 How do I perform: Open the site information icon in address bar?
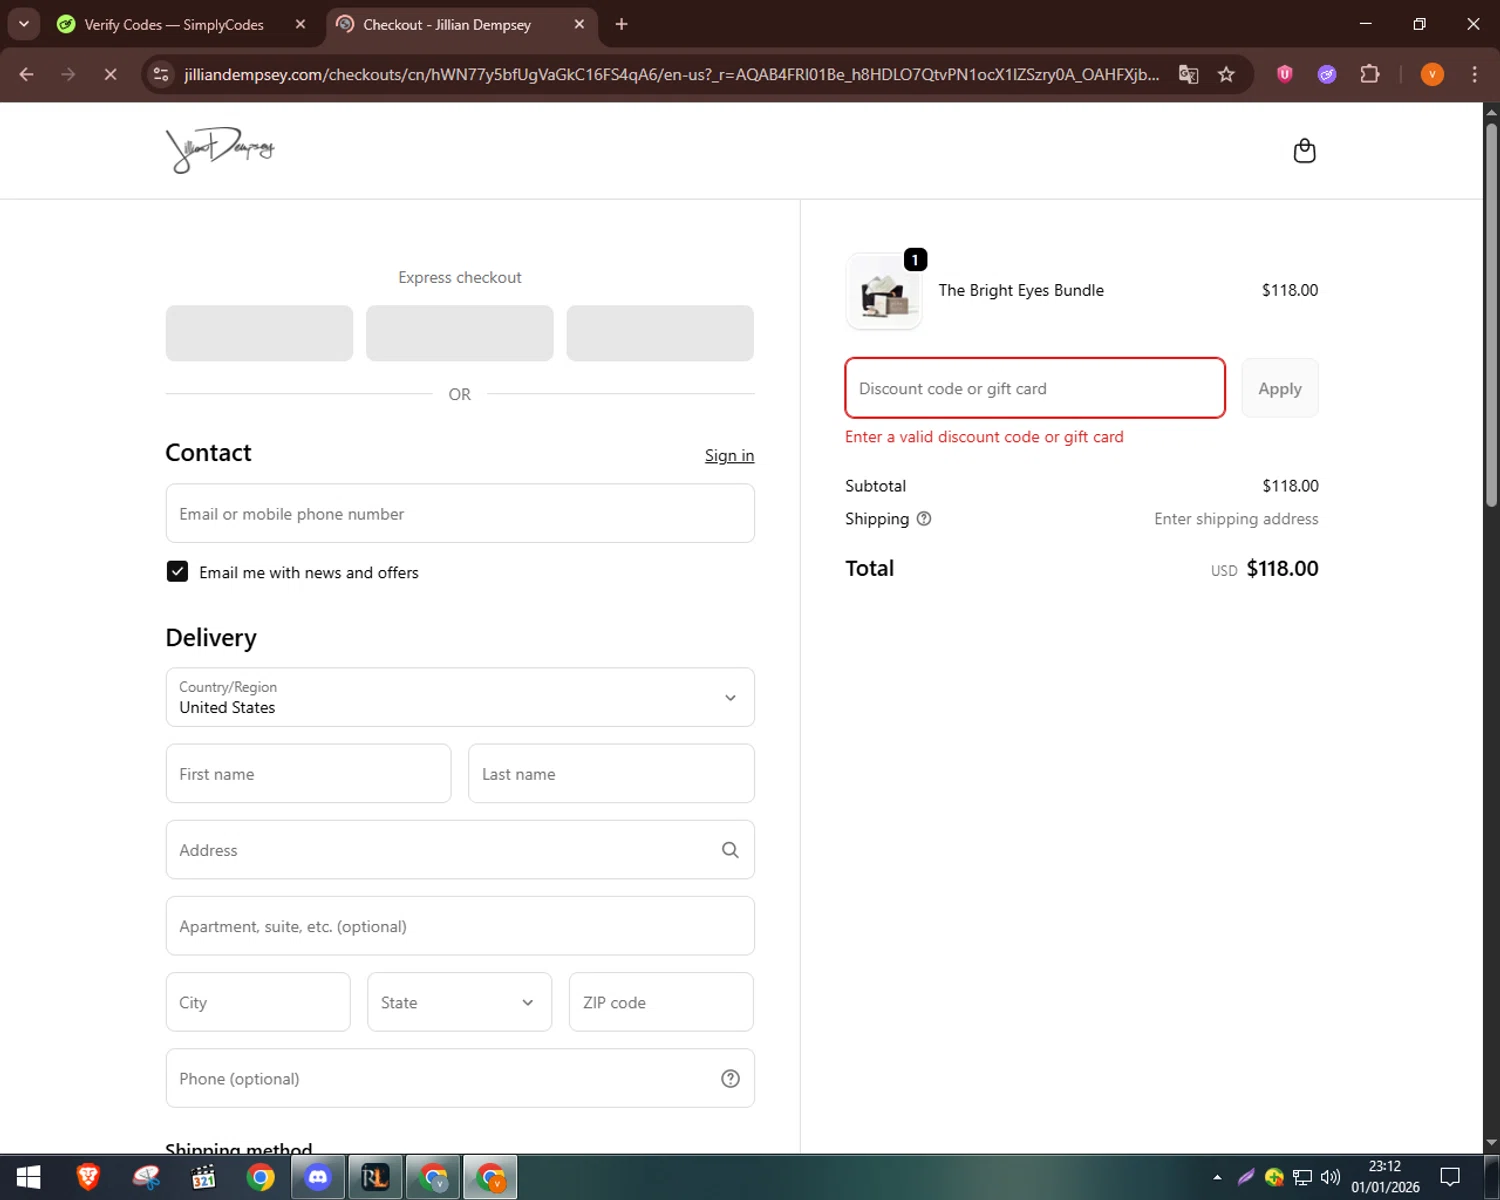tap(161, 74)
